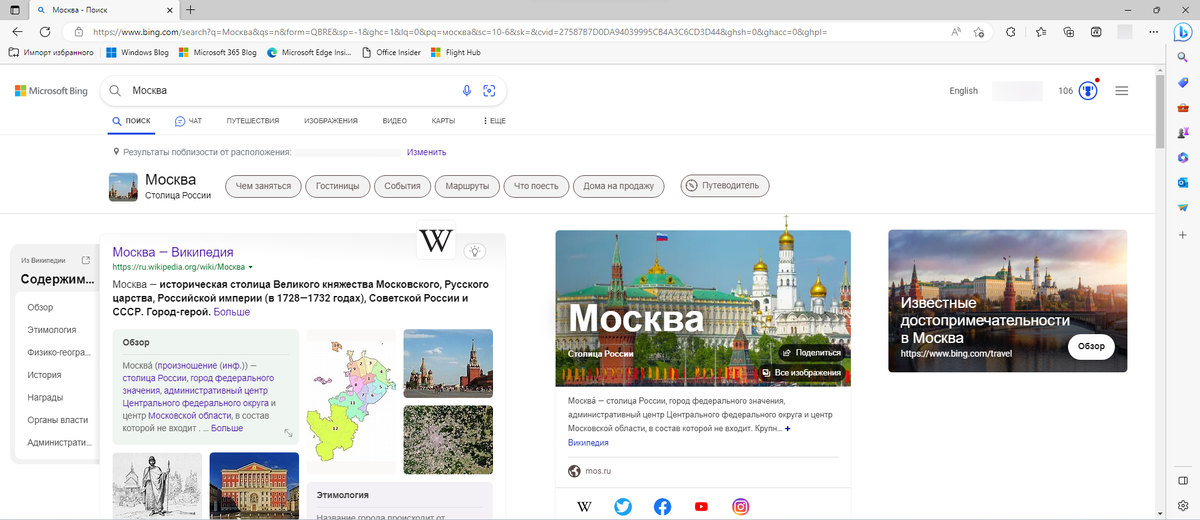Click Все изображения button
Viewport: 1200px width, 520px height.
tap(801, 373)
